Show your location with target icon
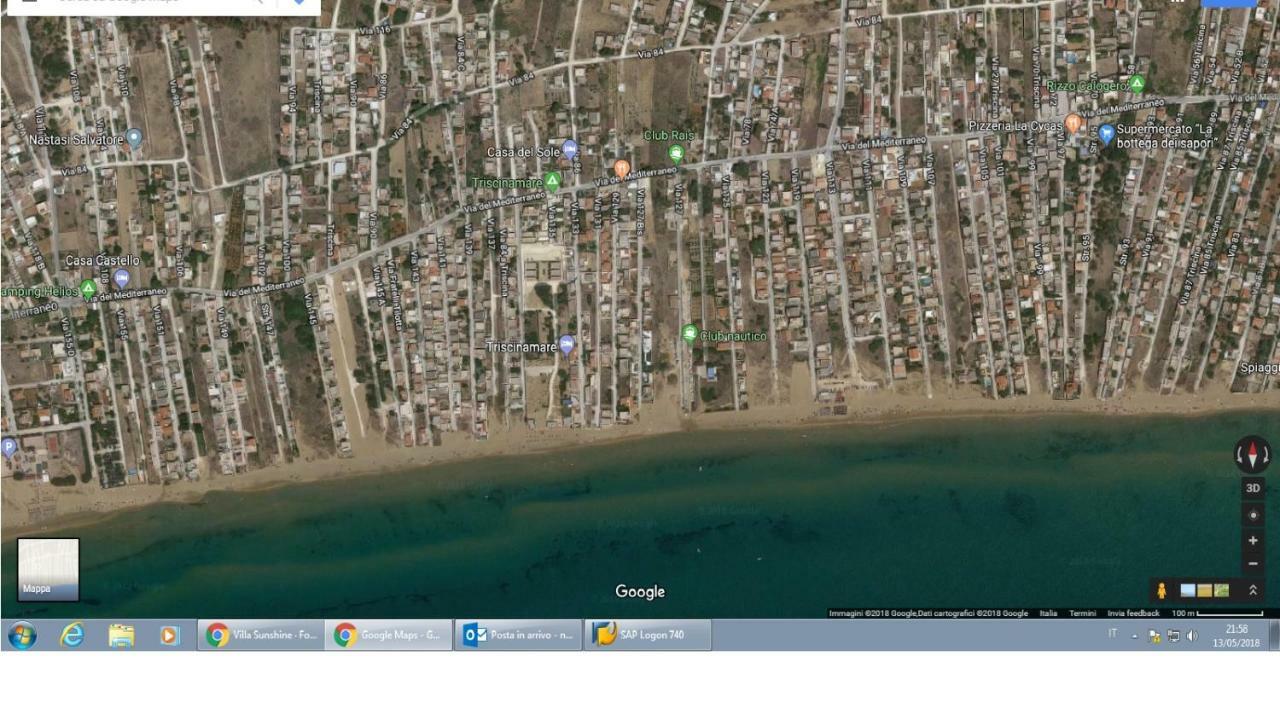 point(1252,515)
